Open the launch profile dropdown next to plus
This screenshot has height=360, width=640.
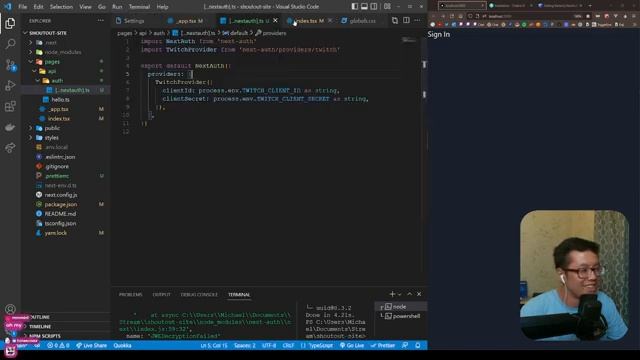coord(399,294)
